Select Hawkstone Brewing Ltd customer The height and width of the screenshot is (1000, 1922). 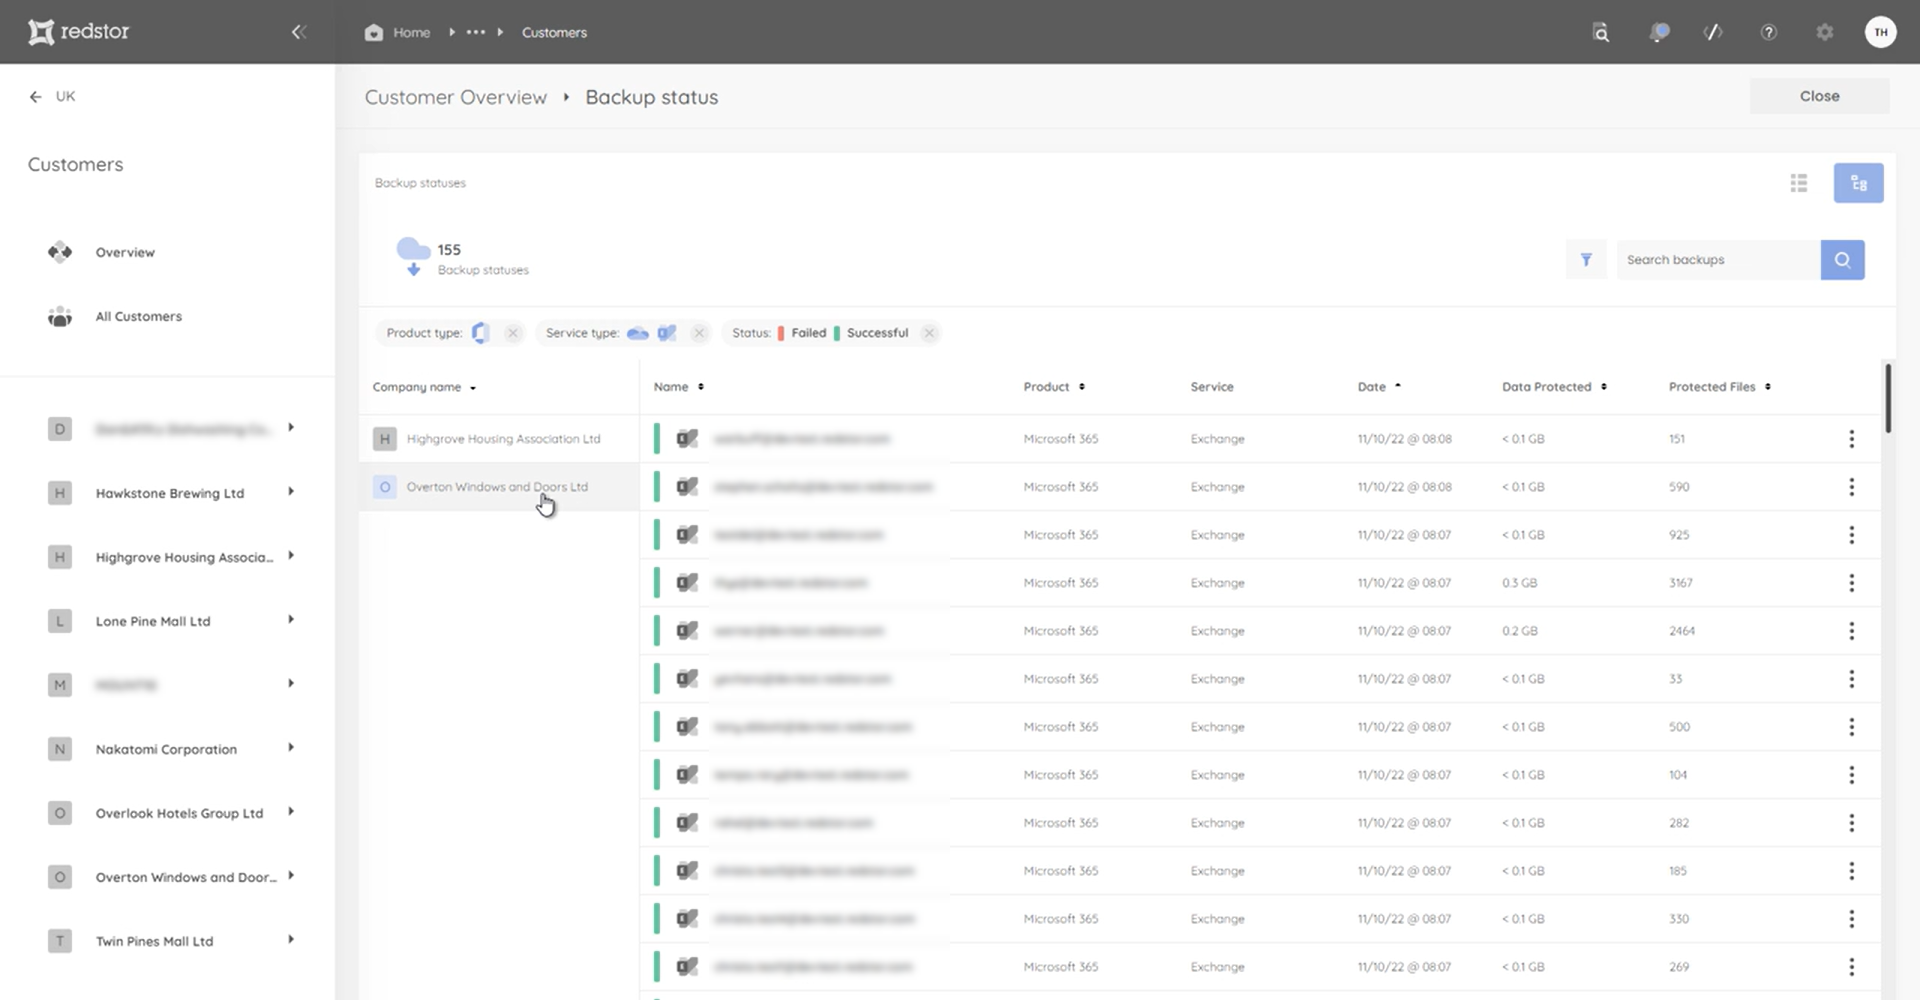pyautogui.click(x=170, y=494)
